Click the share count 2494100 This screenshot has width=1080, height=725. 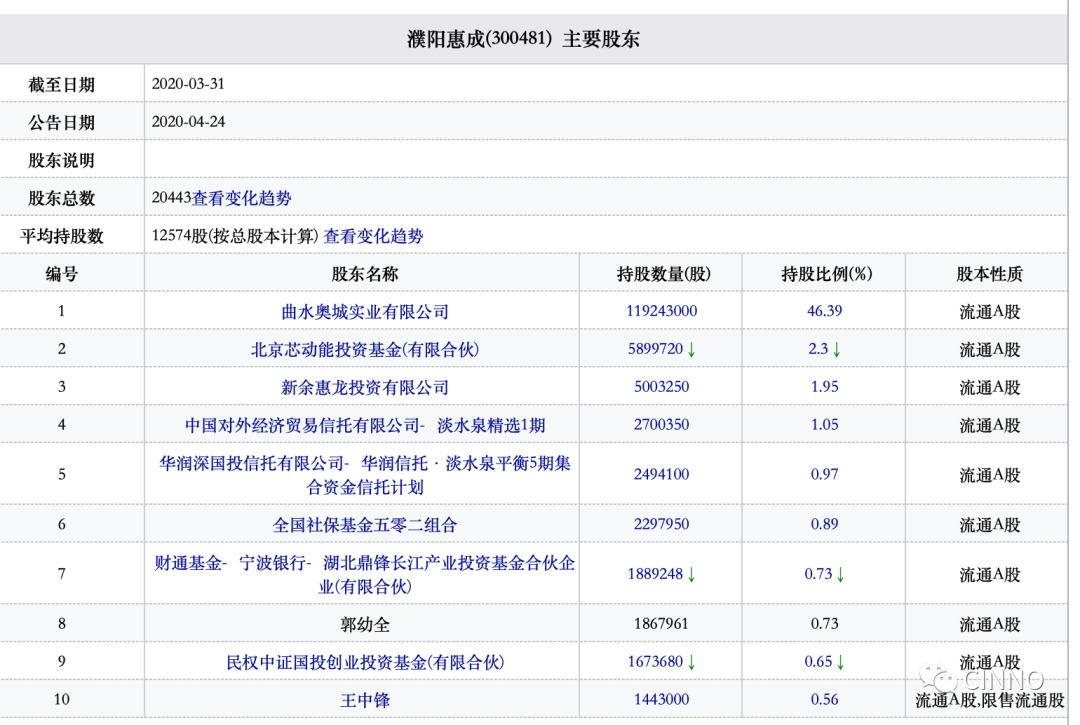point(661,474)
